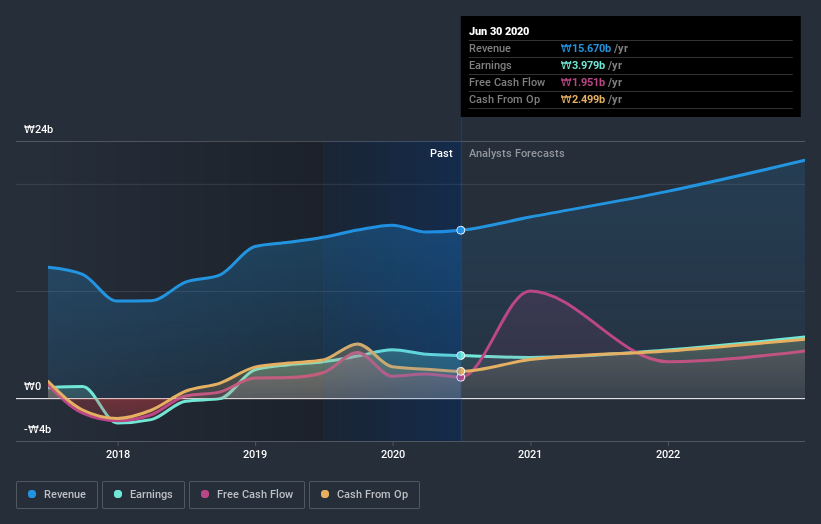The image size is (821, 524).
Task: Click the 2020 x-axis label
Action: pos(393,454)
